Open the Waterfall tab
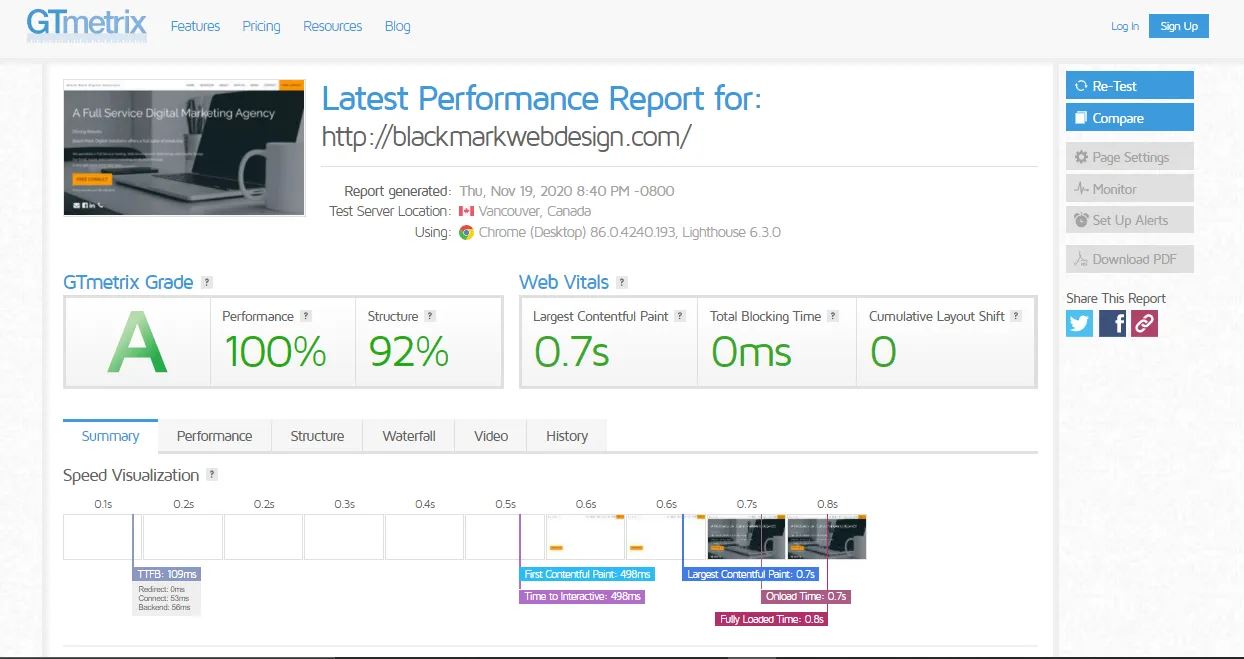The image size is (1244, 659). pyautogui.click(x=409, y=436)
